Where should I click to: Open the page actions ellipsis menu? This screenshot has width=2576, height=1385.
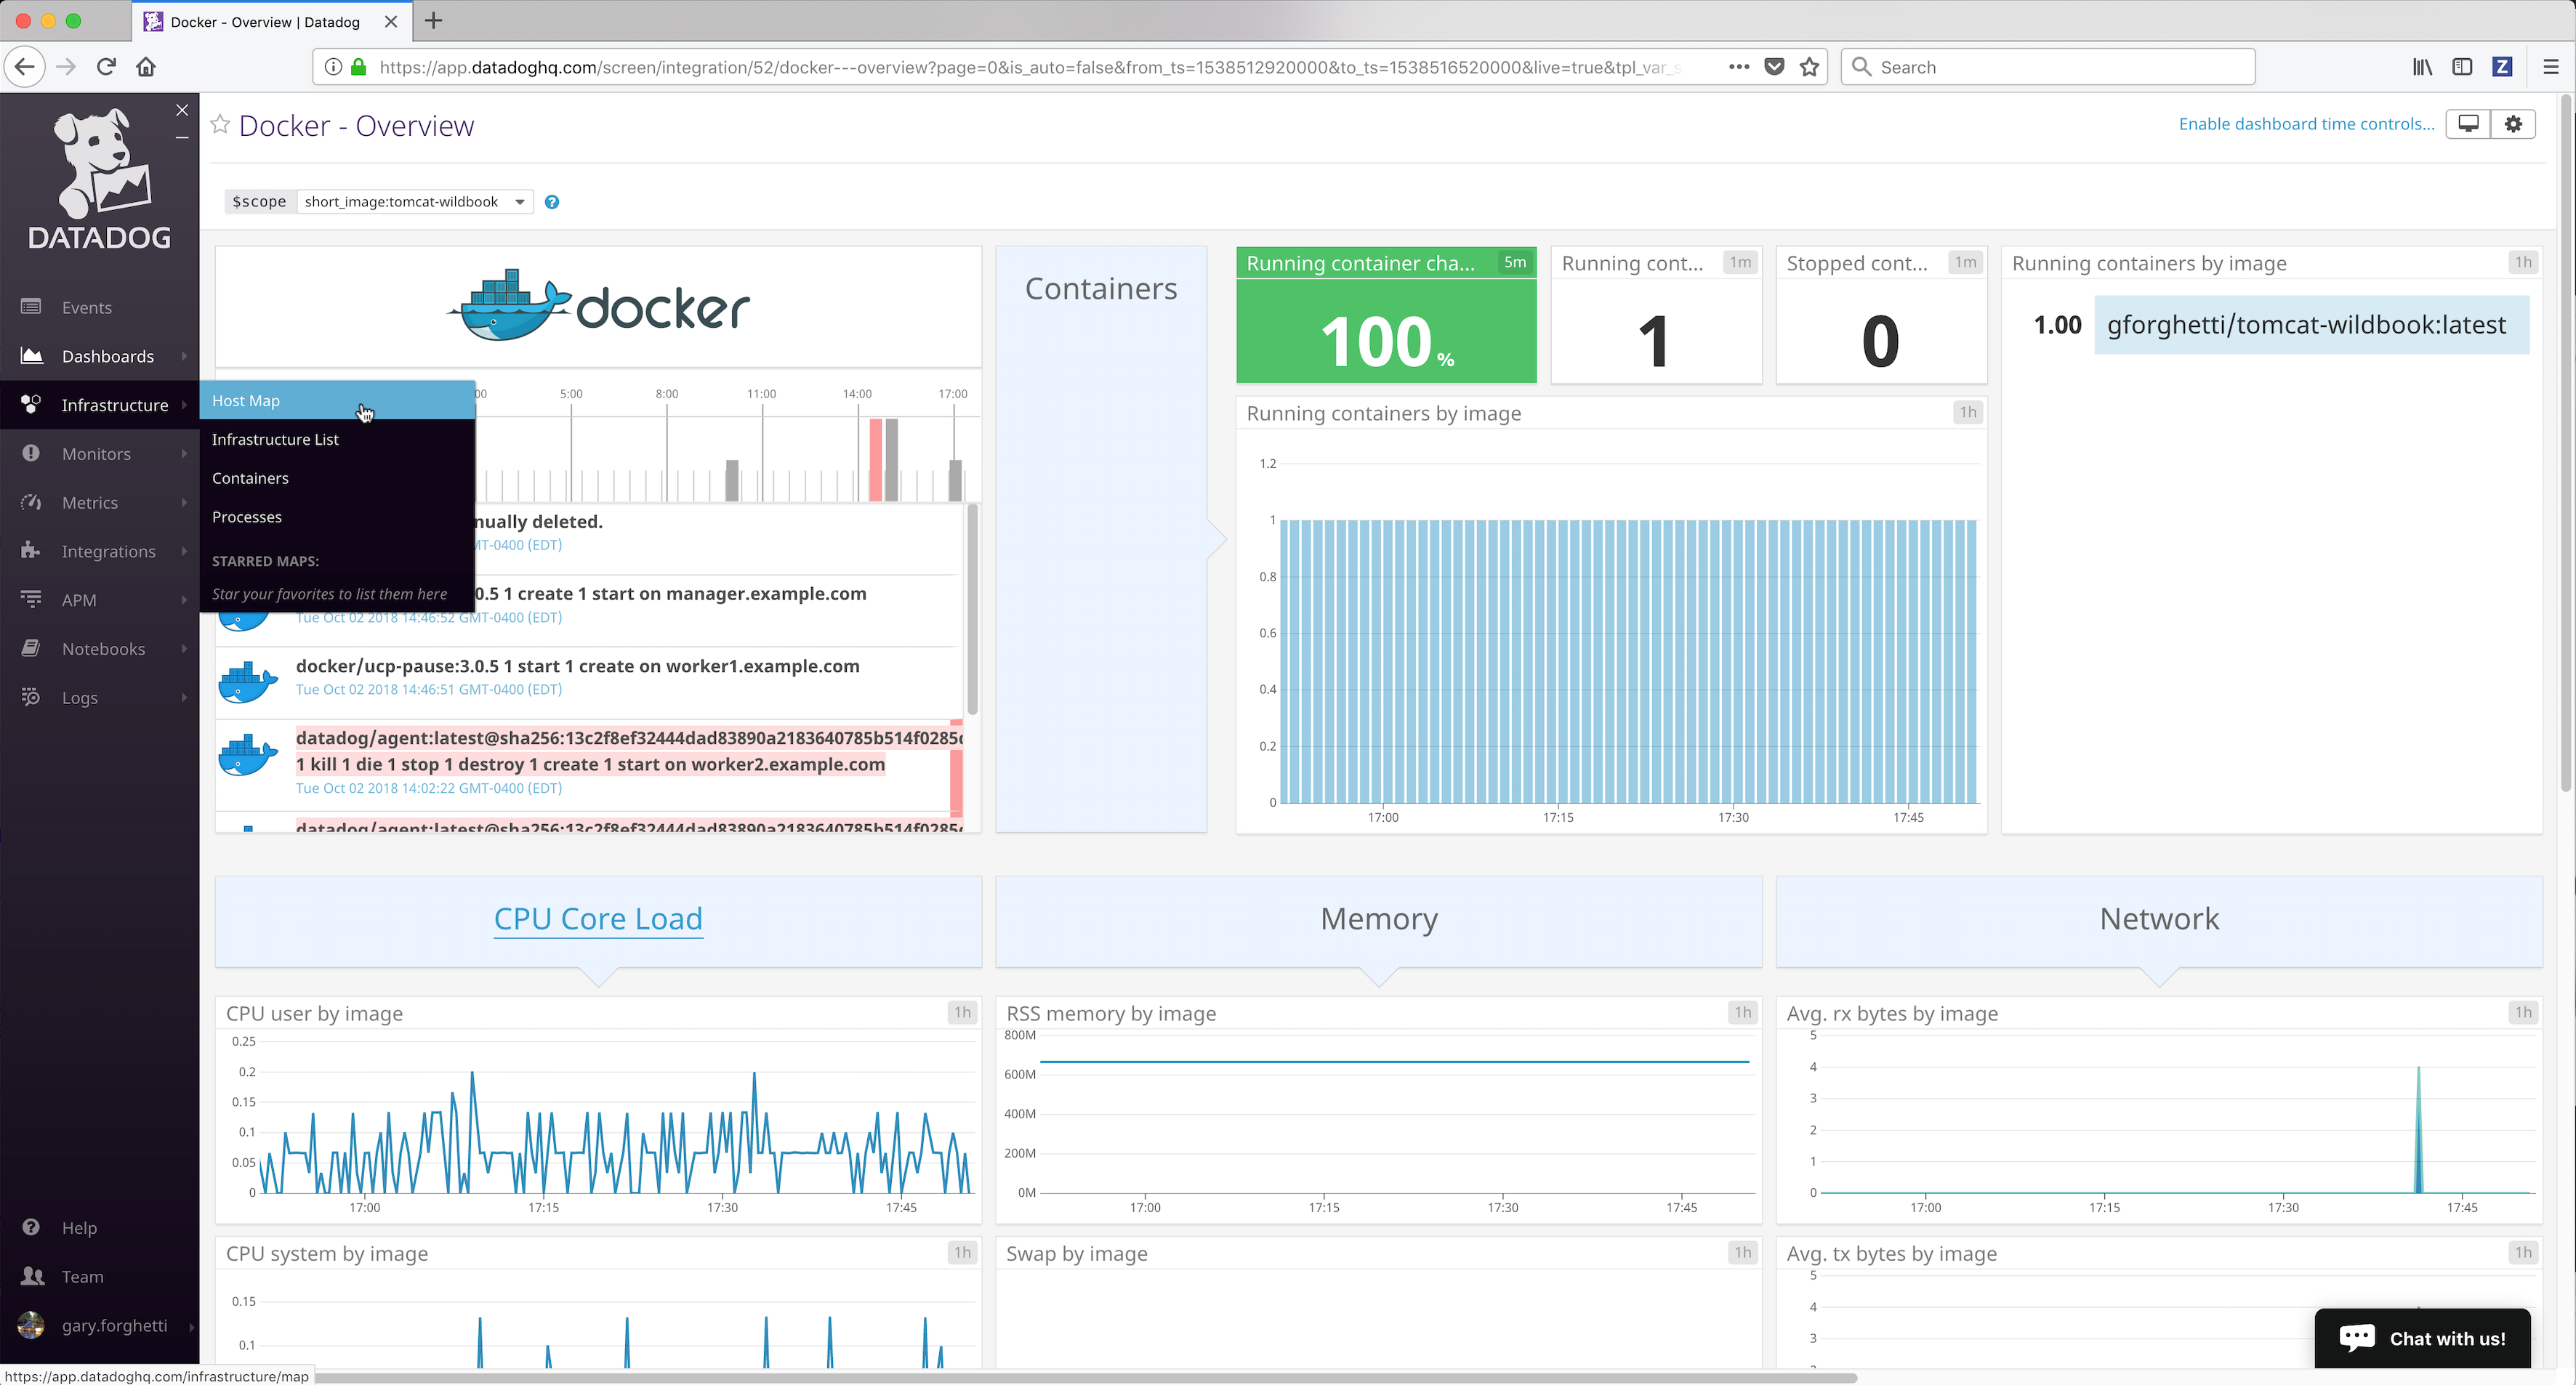1739,67
